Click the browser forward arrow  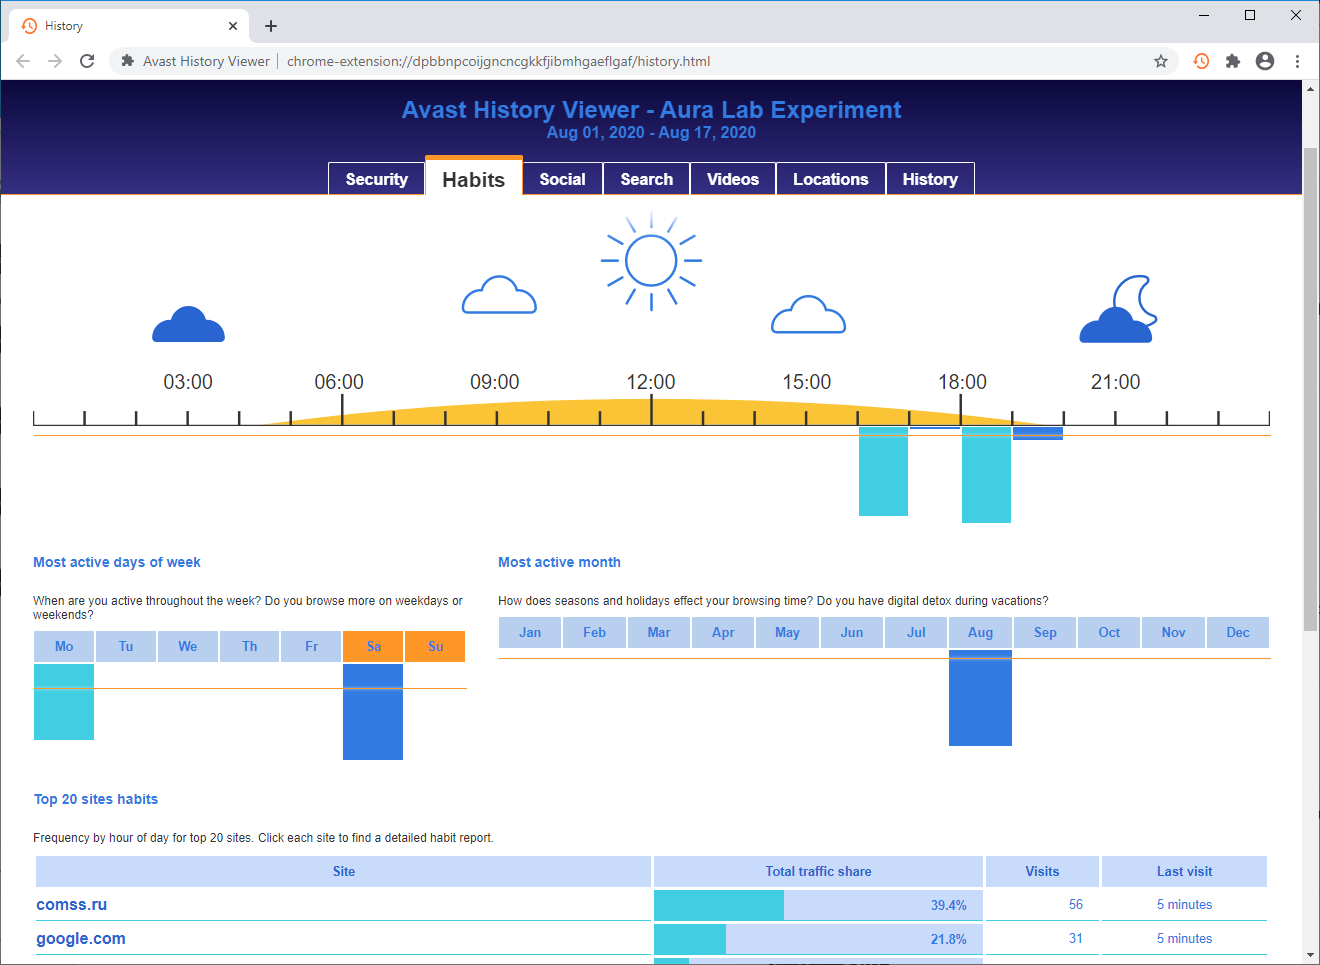coord(55,61)
